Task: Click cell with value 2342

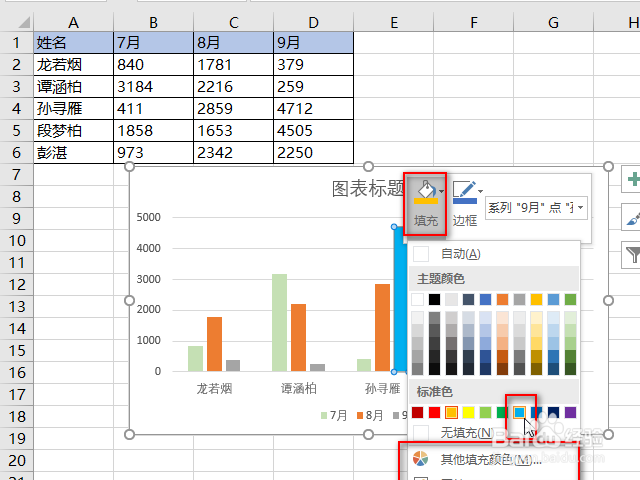Action: (x=233, y=153)
